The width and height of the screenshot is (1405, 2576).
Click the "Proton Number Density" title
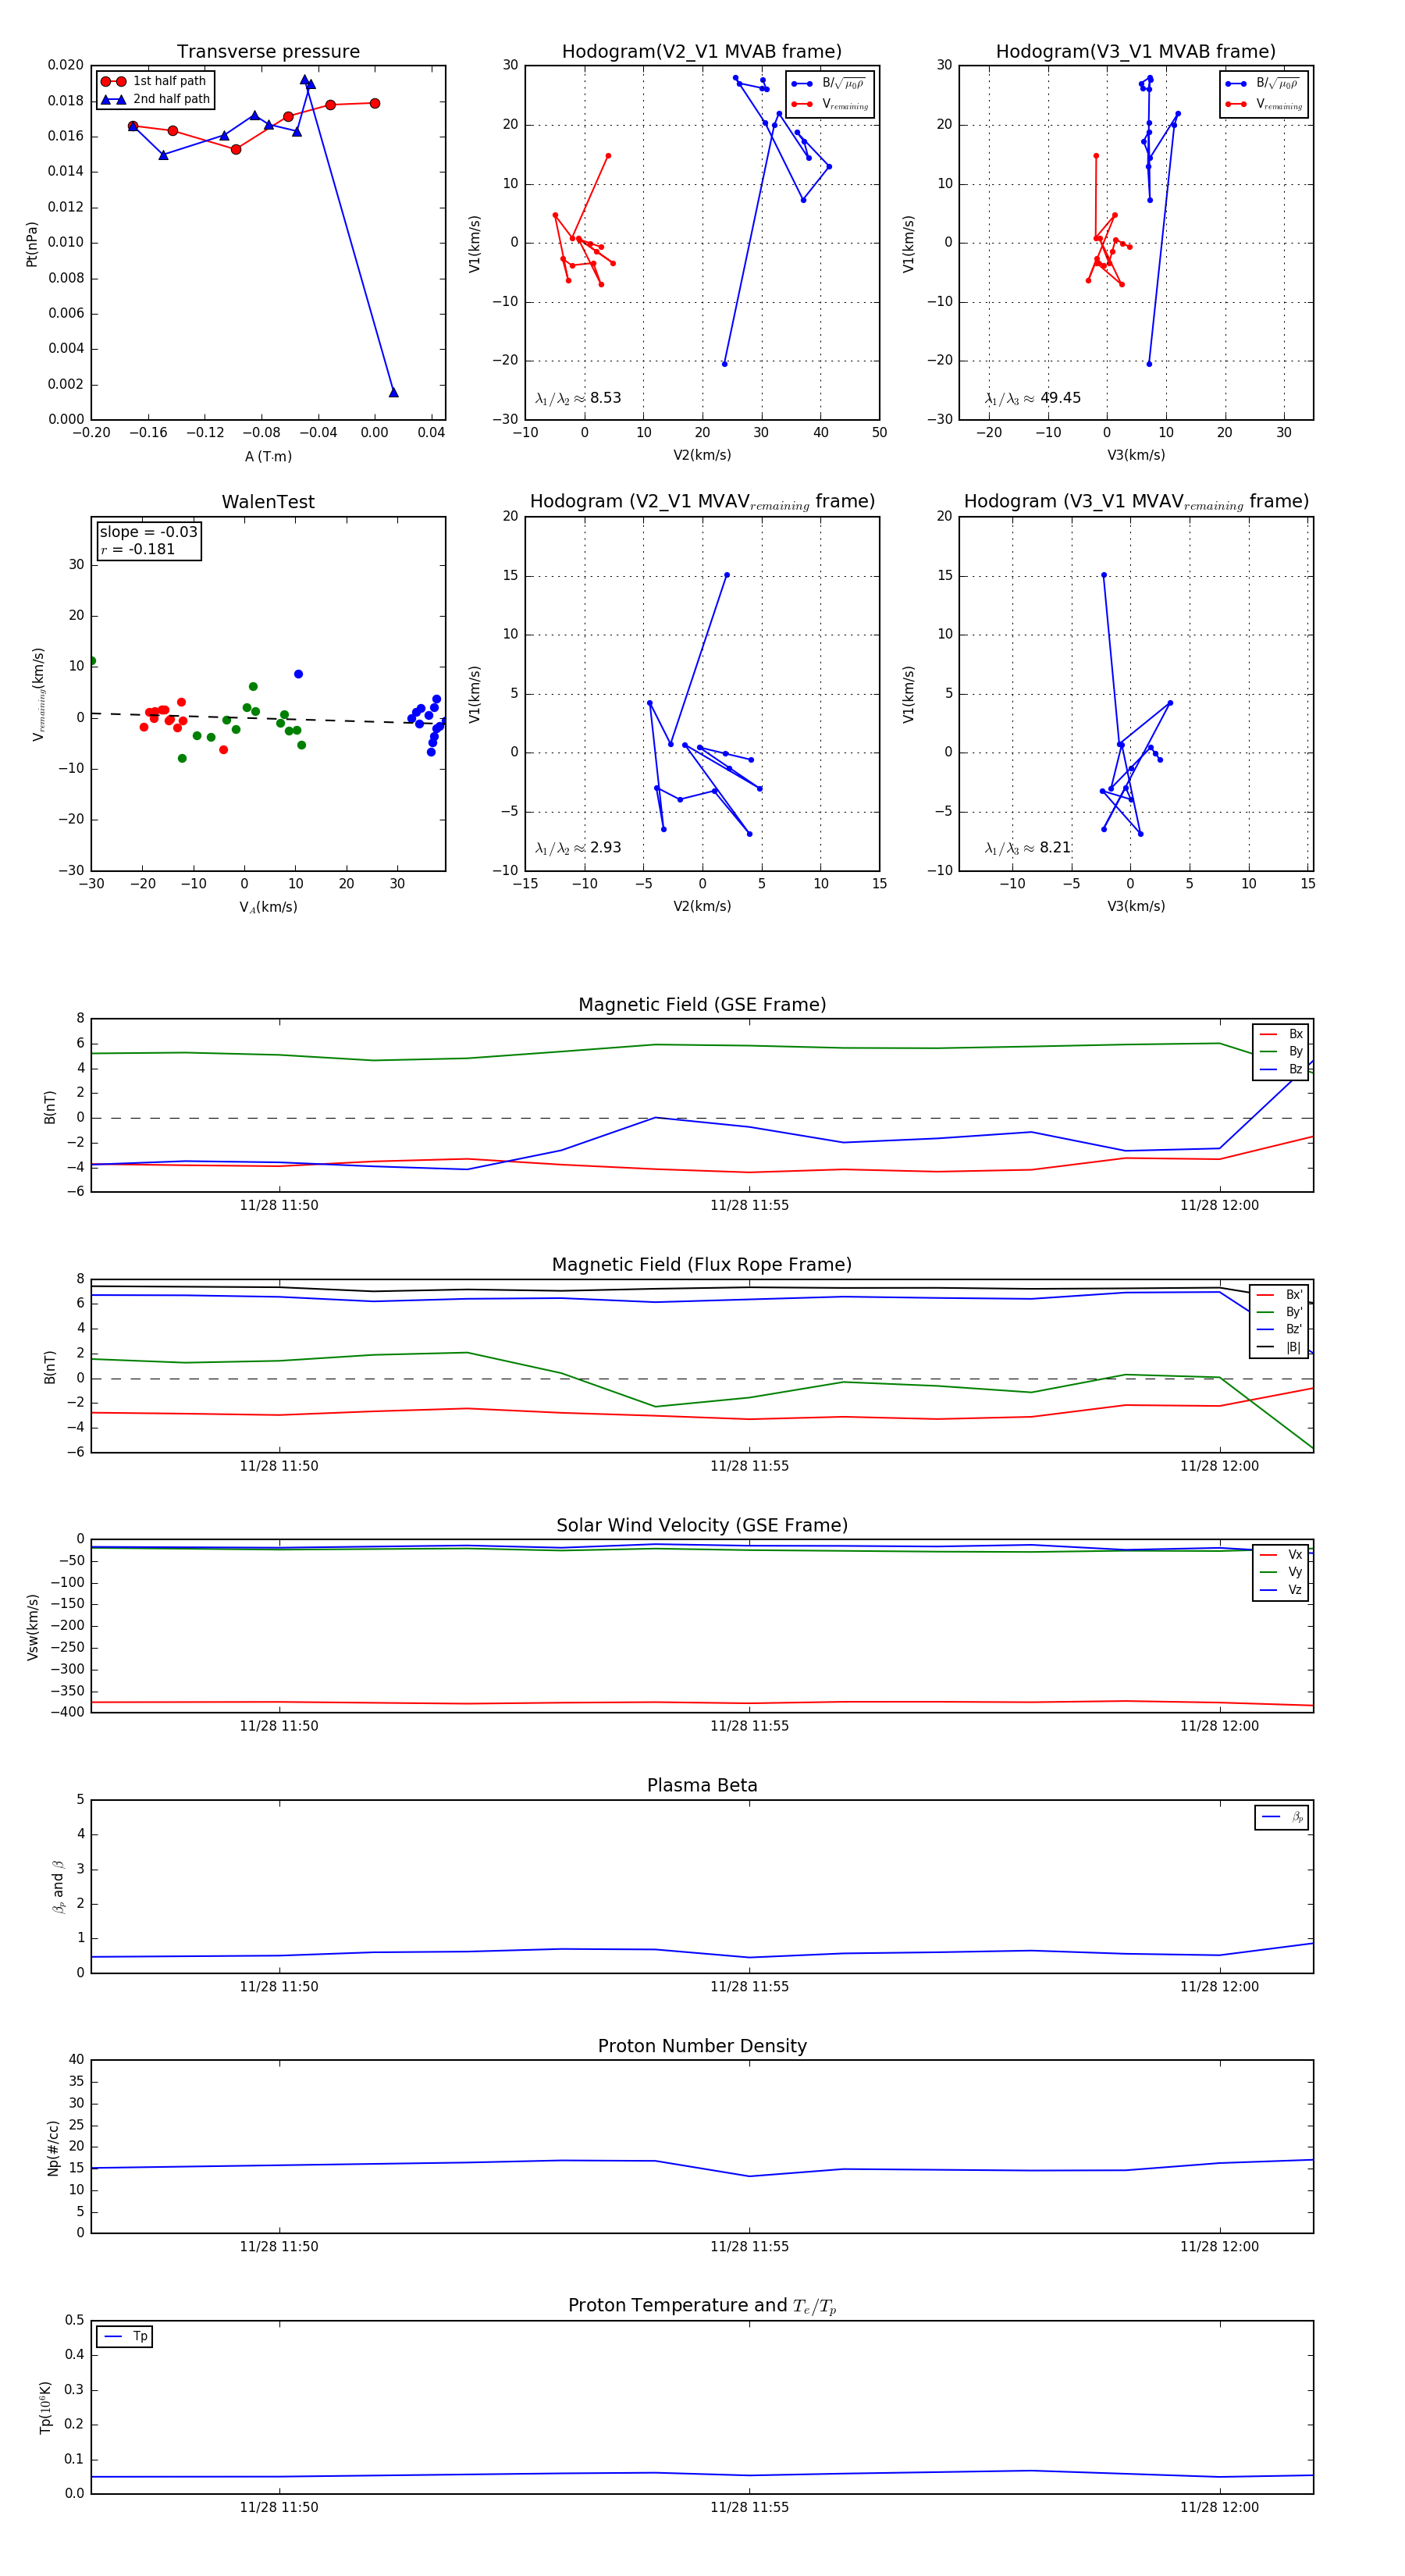pyautogui.click(x=702, y=2046)
